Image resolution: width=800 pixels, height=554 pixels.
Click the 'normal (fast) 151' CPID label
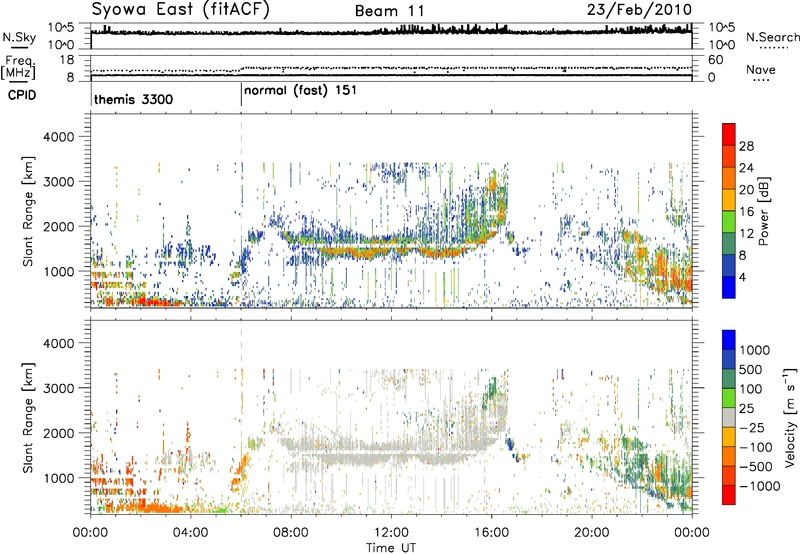(300, 91)
